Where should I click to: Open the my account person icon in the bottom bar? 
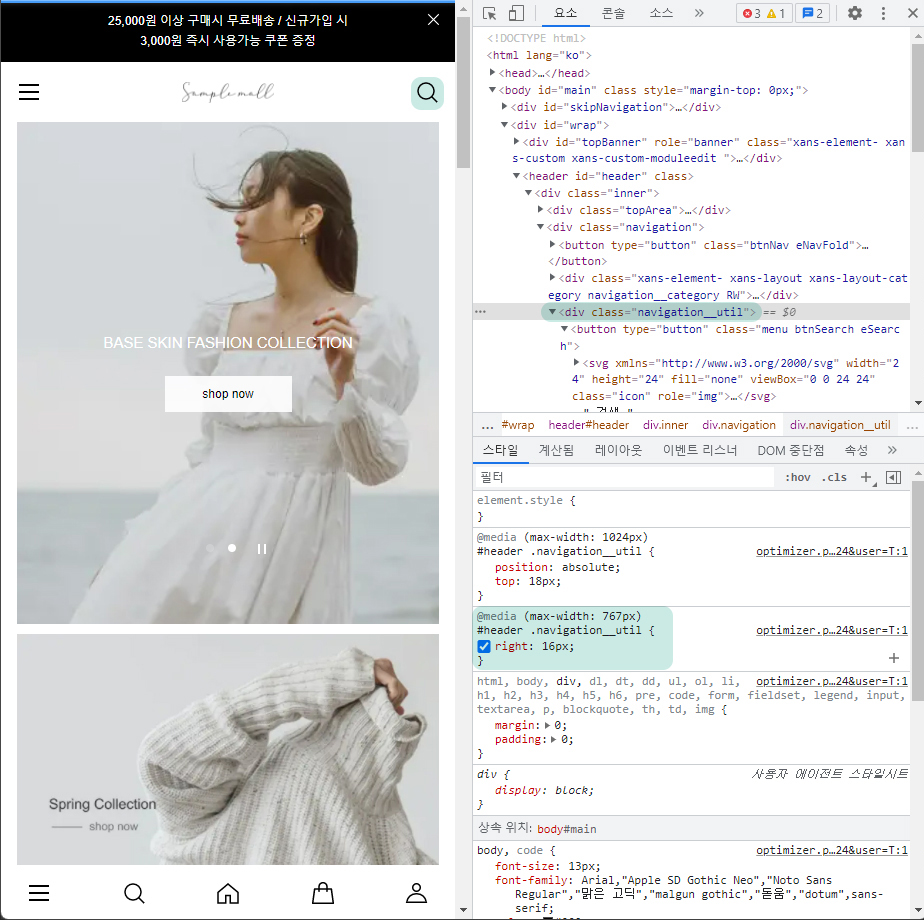tap(417, 893)
